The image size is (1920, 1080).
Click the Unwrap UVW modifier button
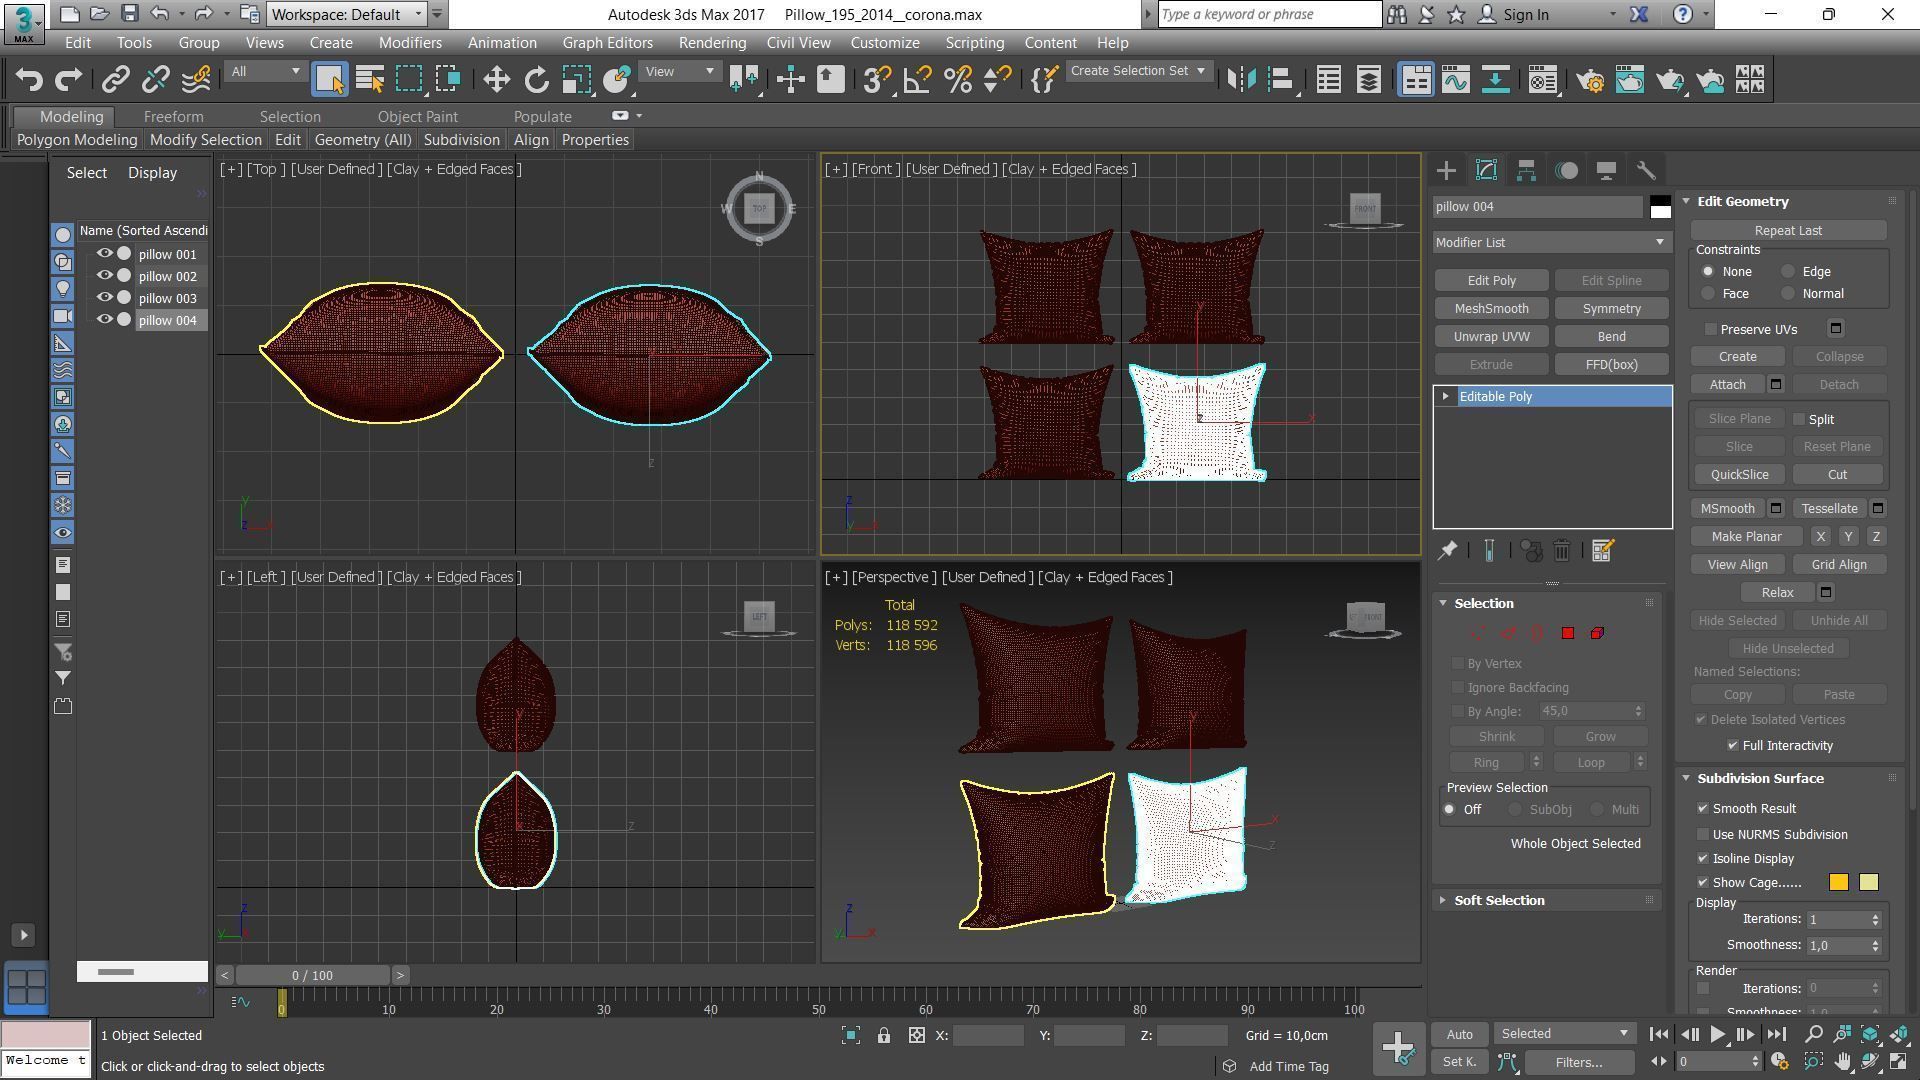[1491, 337]
